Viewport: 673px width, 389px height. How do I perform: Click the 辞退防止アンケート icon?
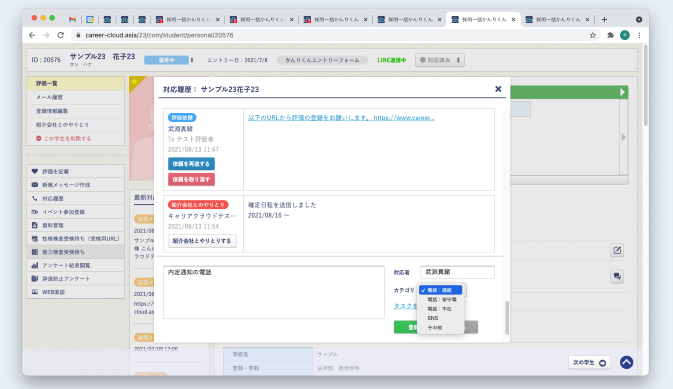(35, 279)
